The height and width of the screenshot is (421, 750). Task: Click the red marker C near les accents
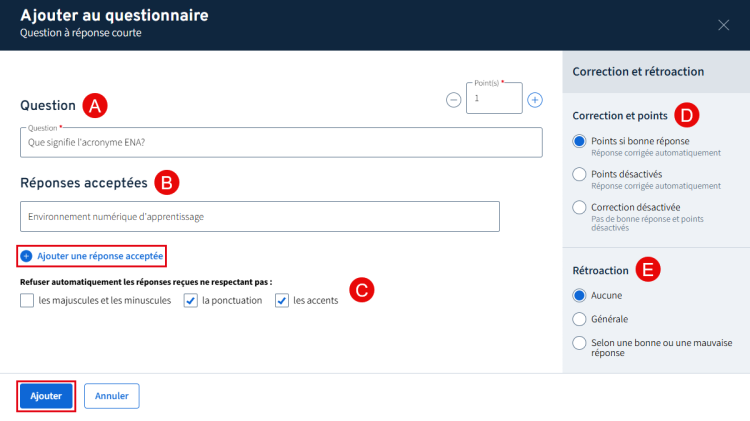(364, 291)
